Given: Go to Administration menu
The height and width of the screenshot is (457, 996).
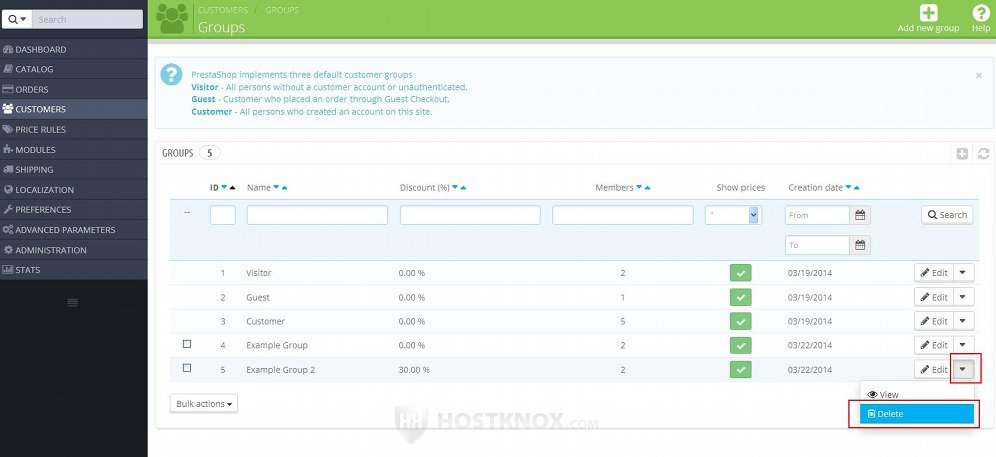Looking at the screenshot, I should click(74, 250).
